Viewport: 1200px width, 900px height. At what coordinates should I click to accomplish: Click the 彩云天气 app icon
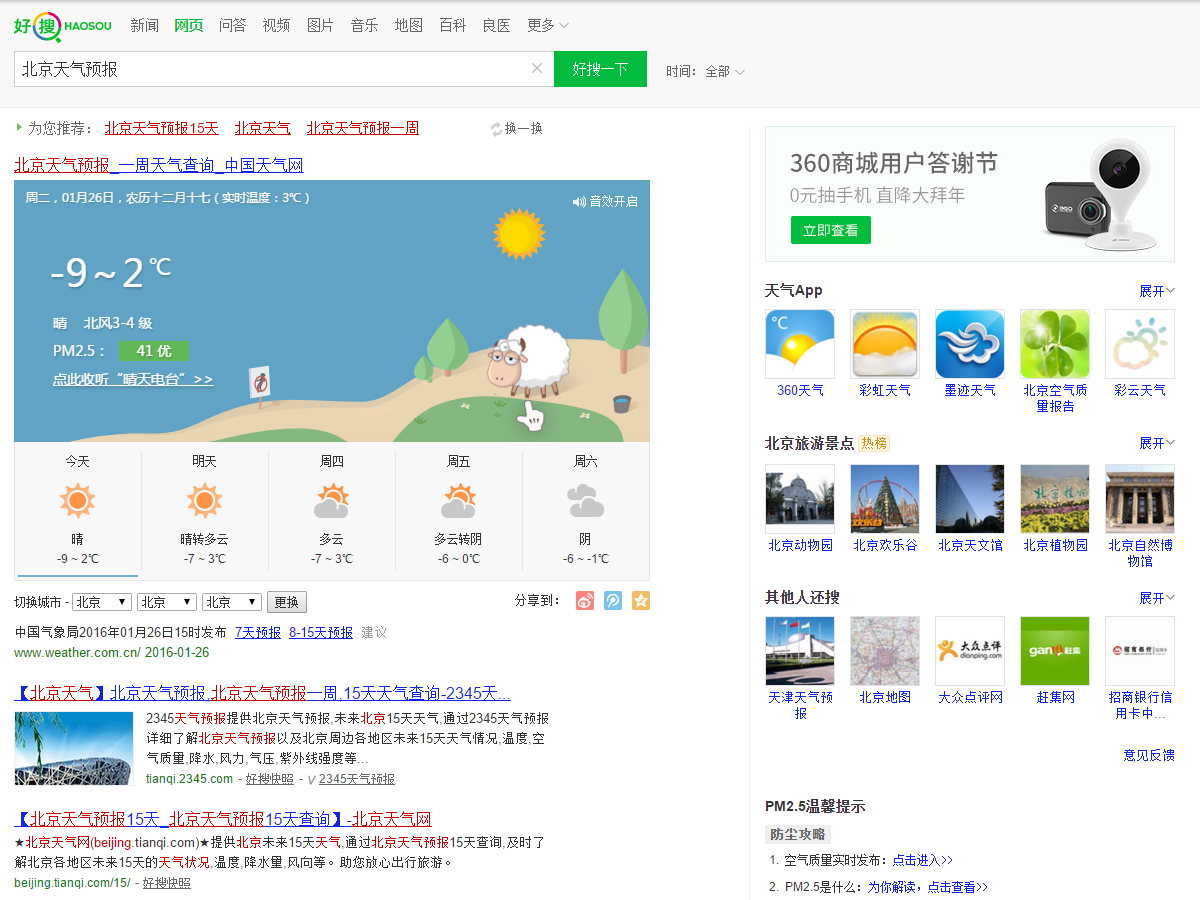(1140, 344)
